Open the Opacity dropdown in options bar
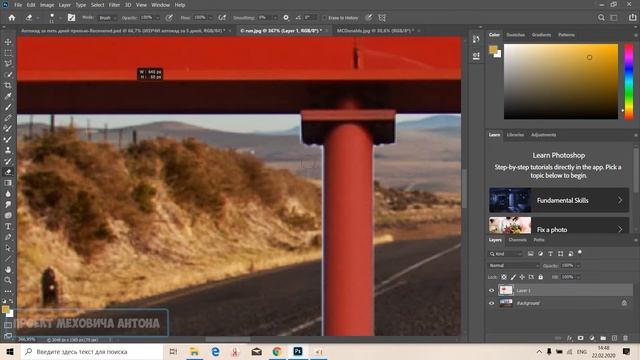The image size is (640, 360). (157, 18)
